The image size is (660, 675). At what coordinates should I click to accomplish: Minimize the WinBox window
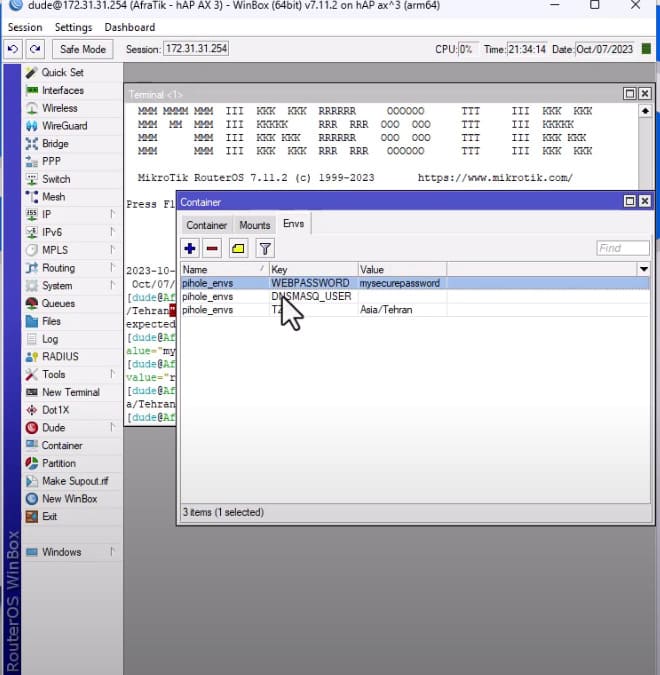tap(555, 5)
